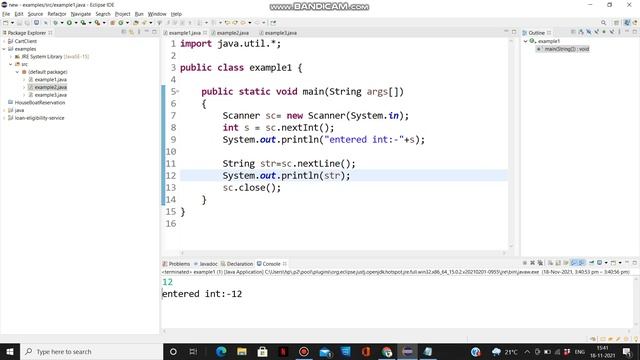Viewport: 640px width, 360px height.
Task: Click the Clear Console icon
Action: pos(551,263)
